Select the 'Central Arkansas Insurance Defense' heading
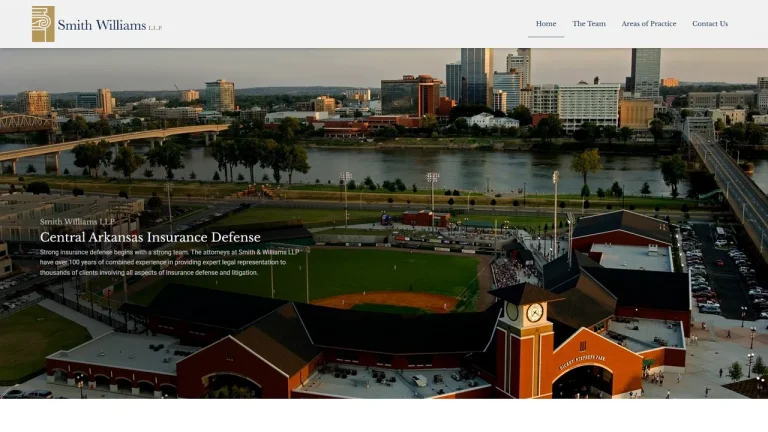768x432 pixels. (x=150, y=237)
